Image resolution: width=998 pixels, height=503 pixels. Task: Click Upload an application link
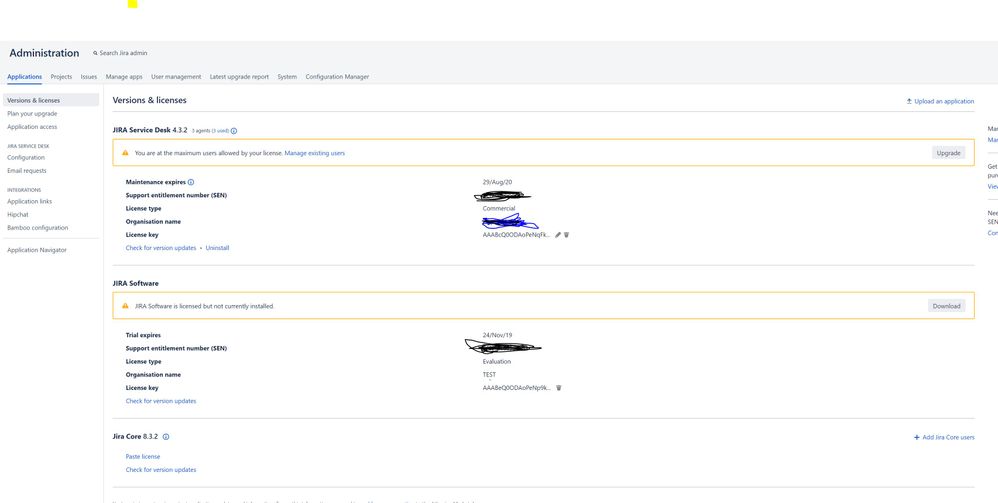click(944, 101)
